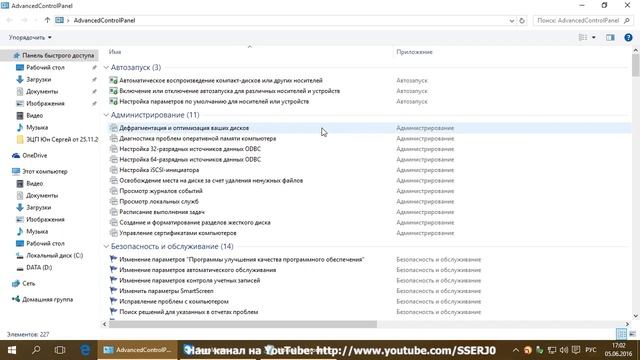Screen dimensions: 640x360
Task: Select 'Настройка 32-разрядных источников данных ODBC'
Action: [190, 149]
